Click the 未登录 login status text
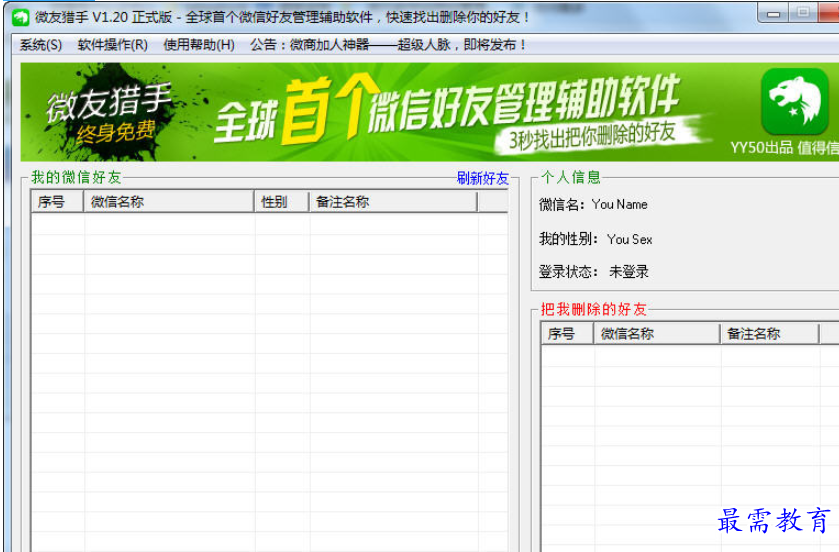Screen dimensions: 839x552 (629, 272)
